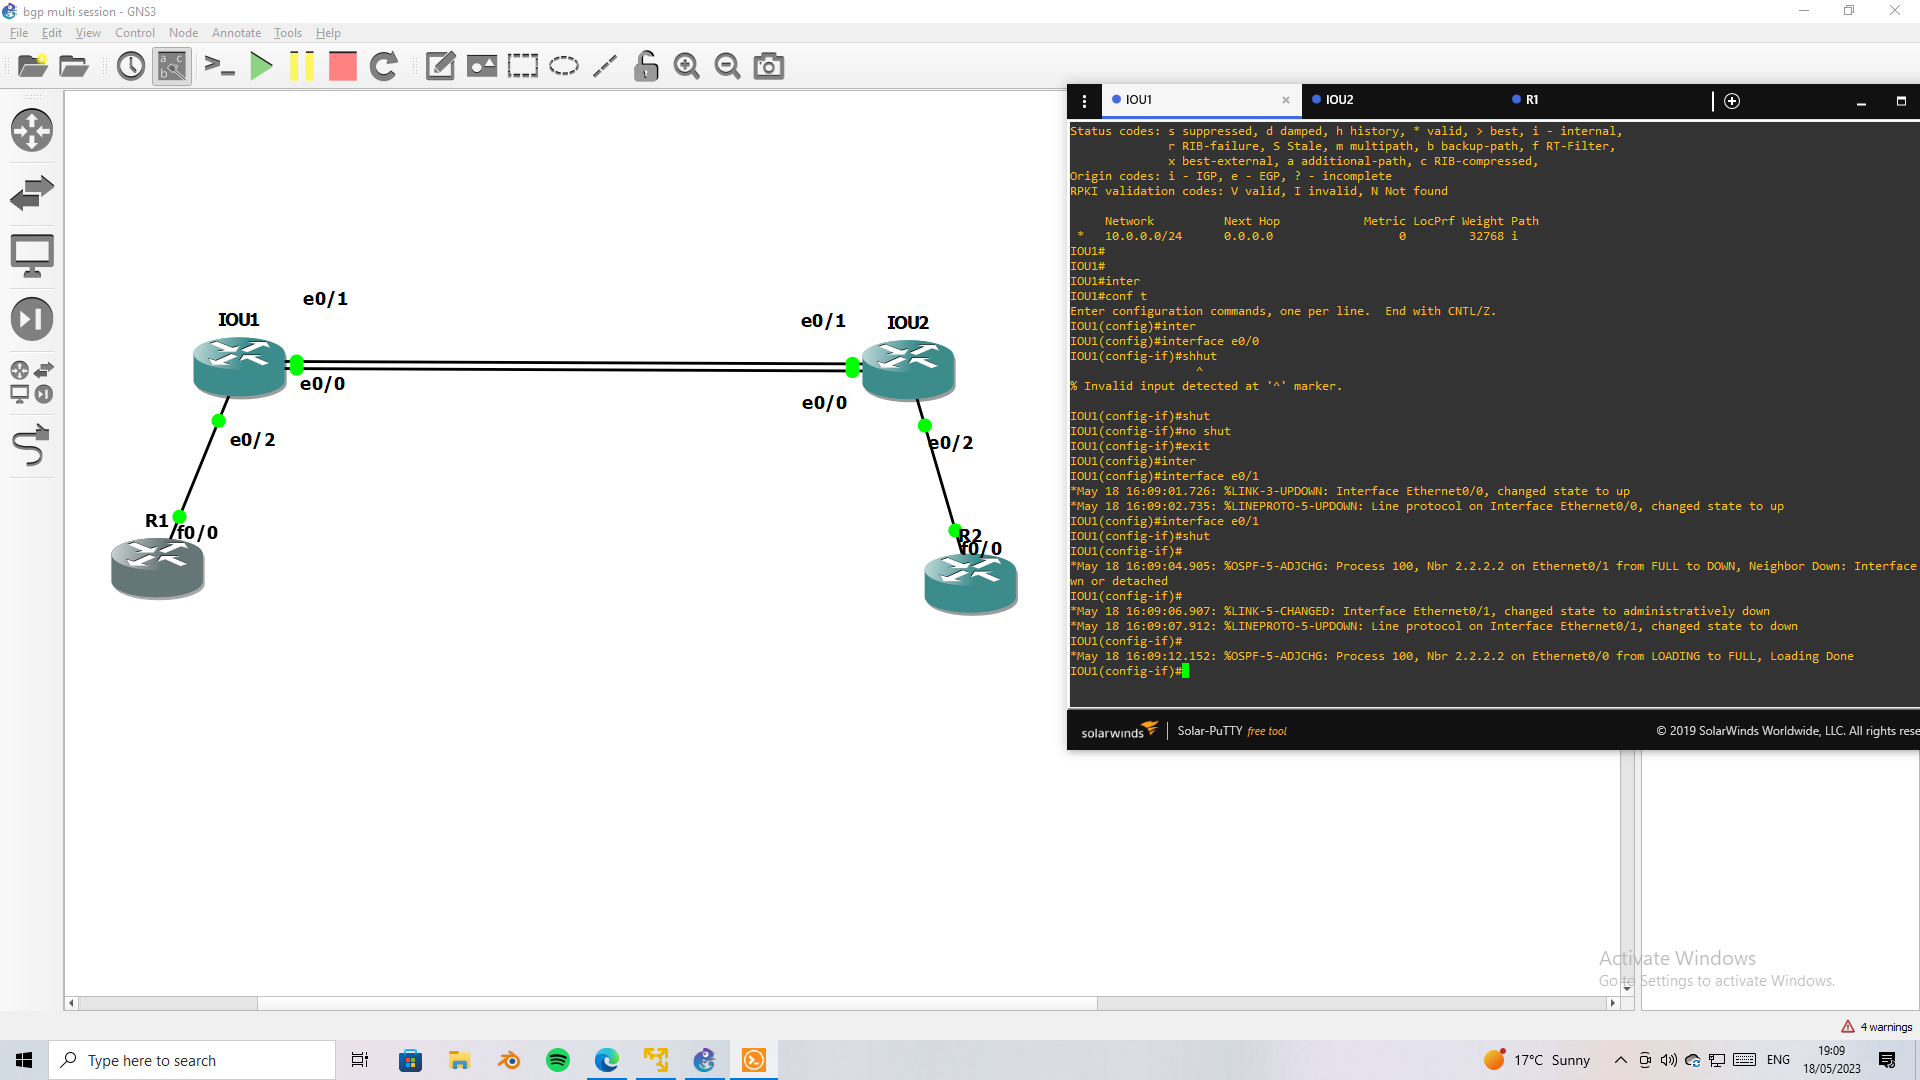Click the 4 warnings status indicator
This screenshot has height=1080, width=1920.
pos(1876,1027)
